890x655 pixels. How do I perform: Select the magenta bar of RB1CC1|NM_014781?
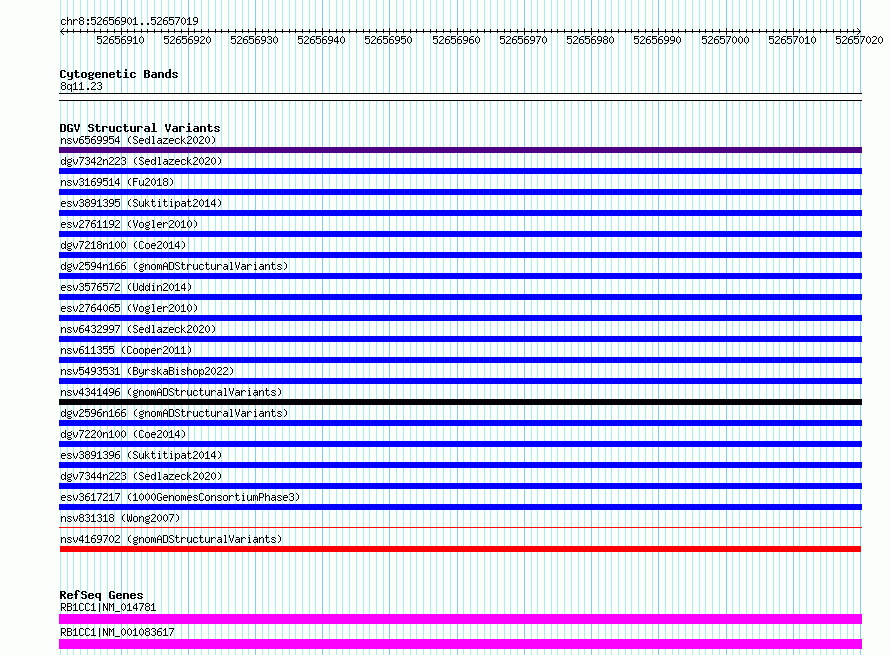pos(460,619)
